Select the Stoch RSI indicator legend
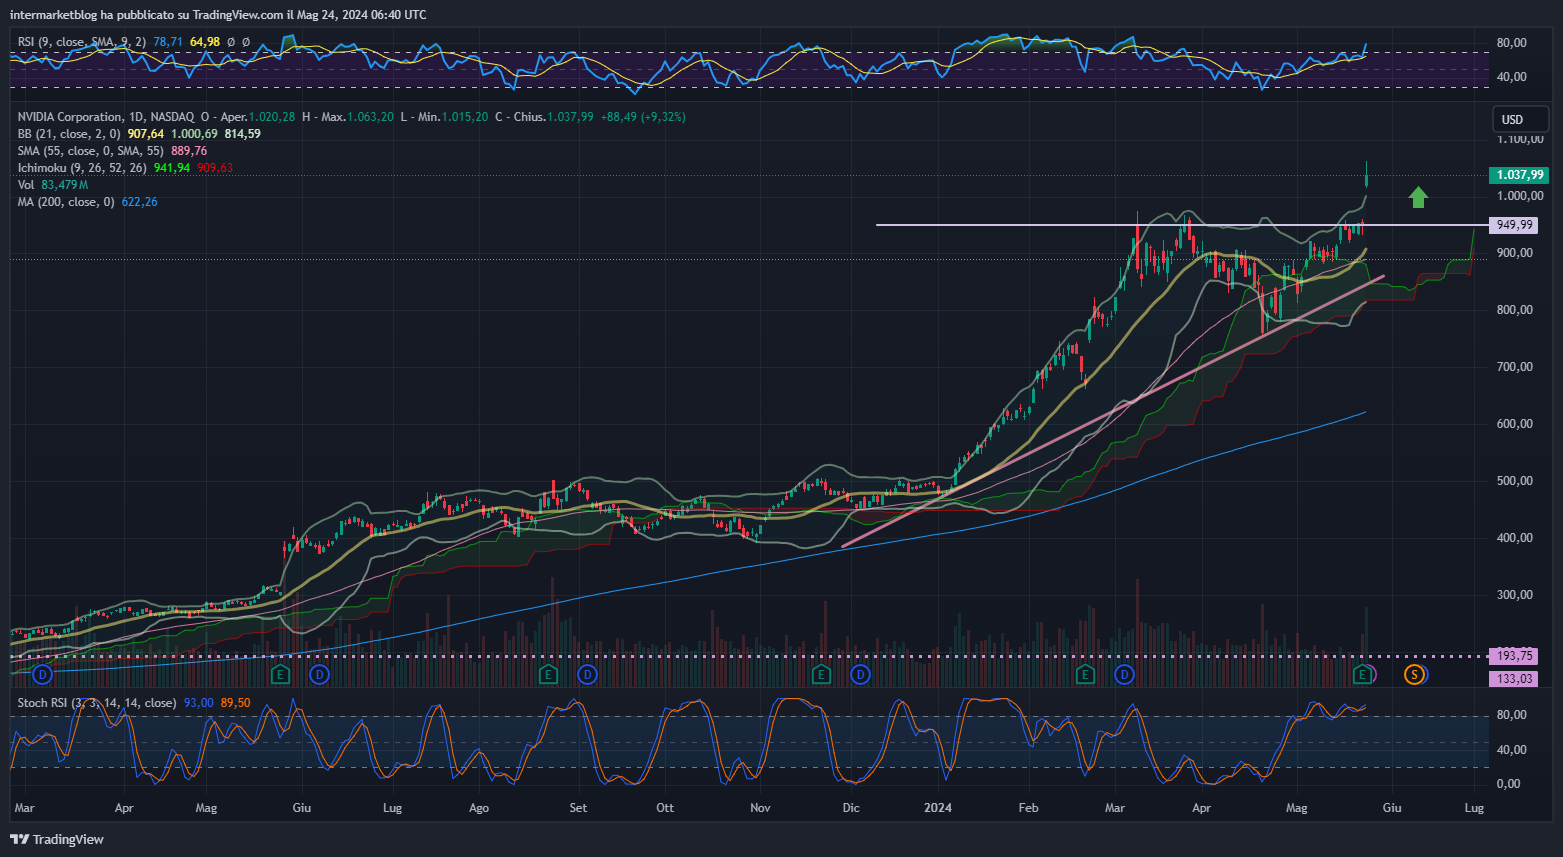 97,703
